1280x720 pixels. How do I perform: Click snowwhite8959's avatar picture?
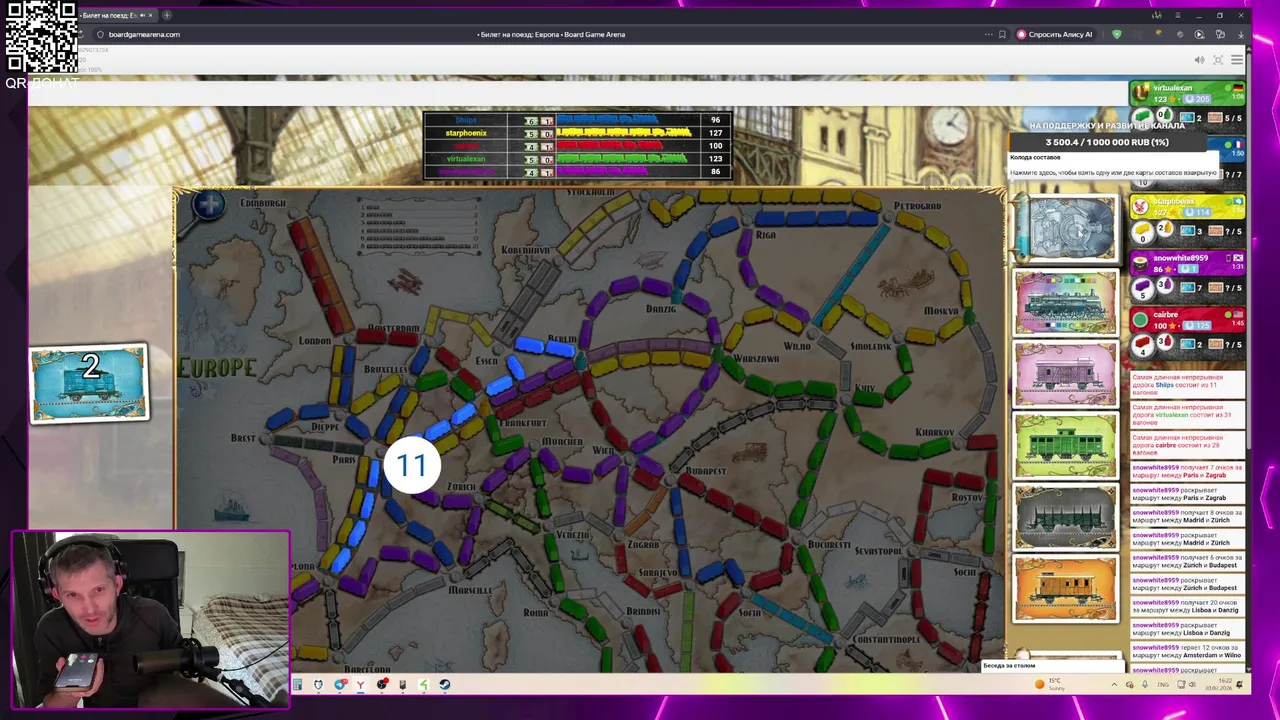[1140, 264]
